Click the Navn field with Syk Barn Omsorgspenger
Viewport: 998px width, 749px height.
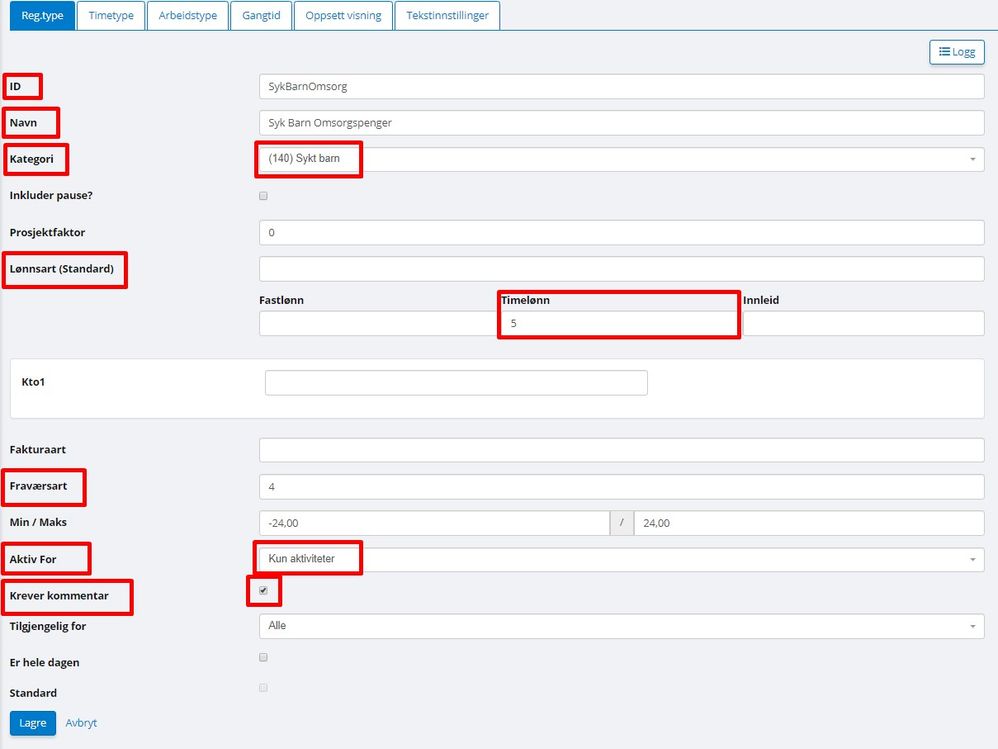[621, 123]
